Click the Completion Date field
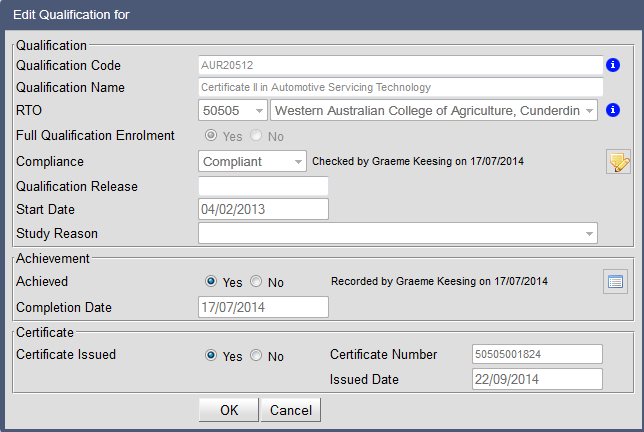Screen dimensions: 644x432 pyautogui.click(x=263, y=307)
